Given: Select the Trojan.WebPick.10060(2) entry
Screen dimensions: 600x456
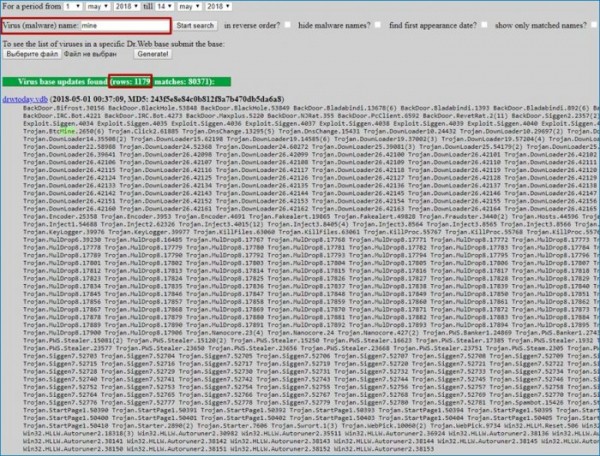Looking at the screenshot, I should (384, 425).
